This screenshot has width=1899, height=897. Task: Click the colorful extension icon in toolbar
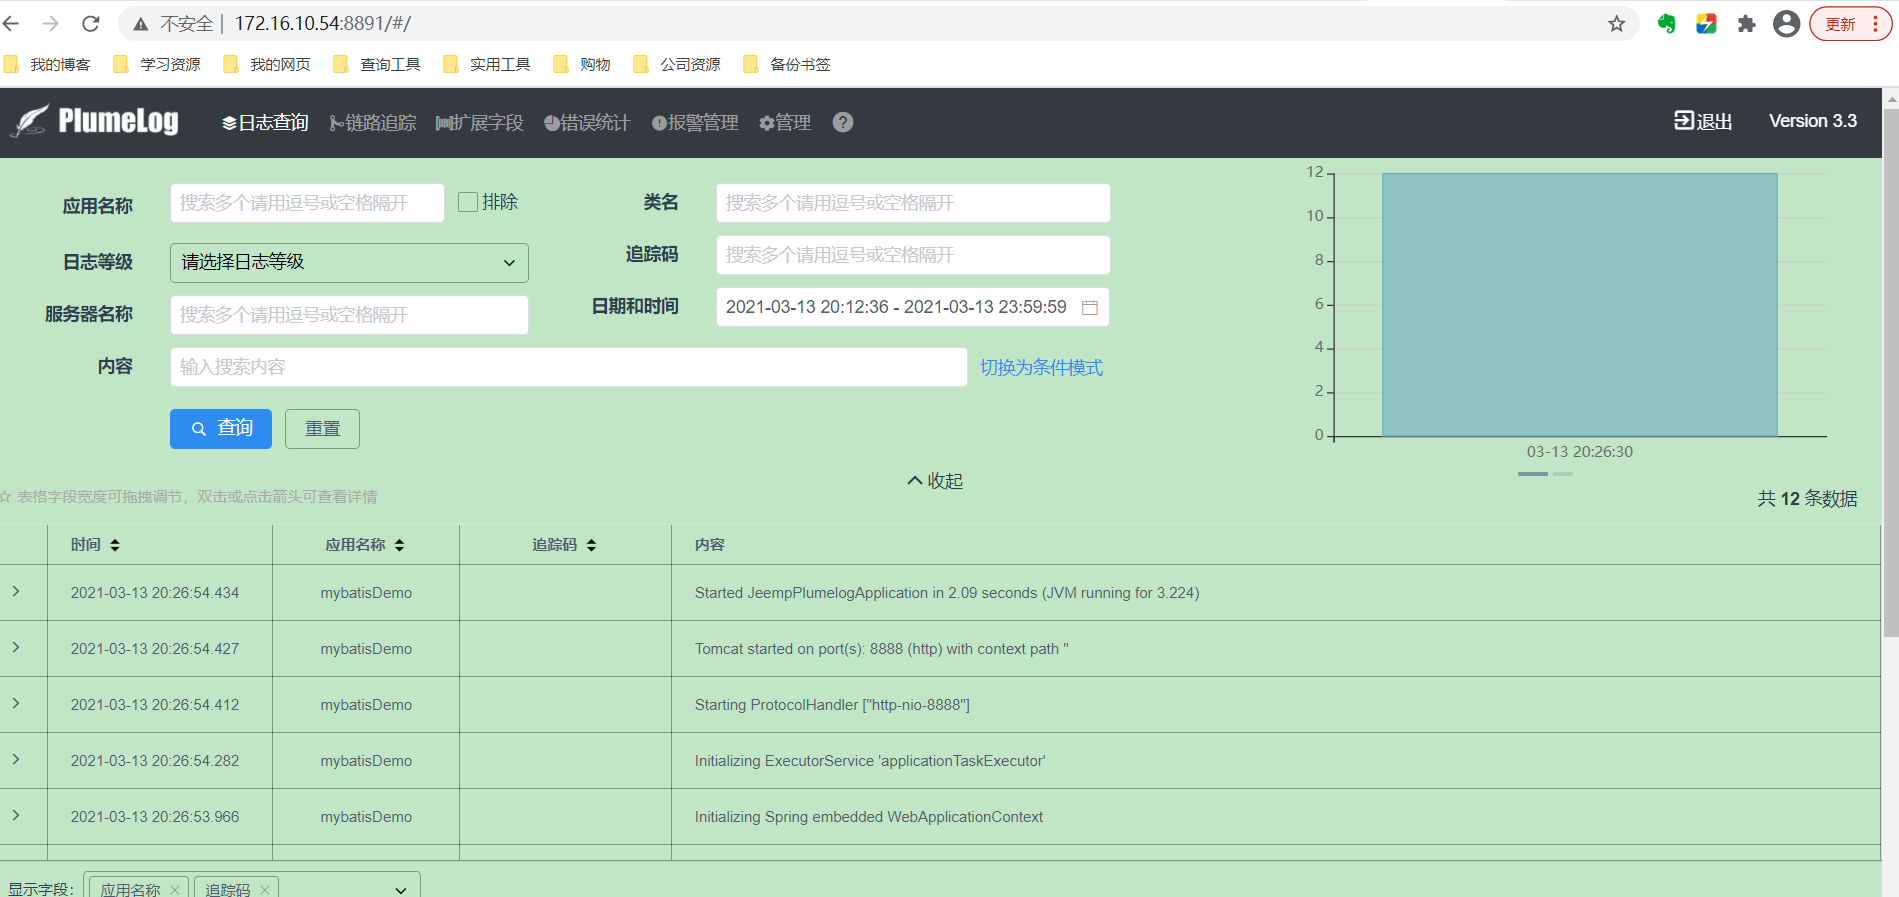1707,24
